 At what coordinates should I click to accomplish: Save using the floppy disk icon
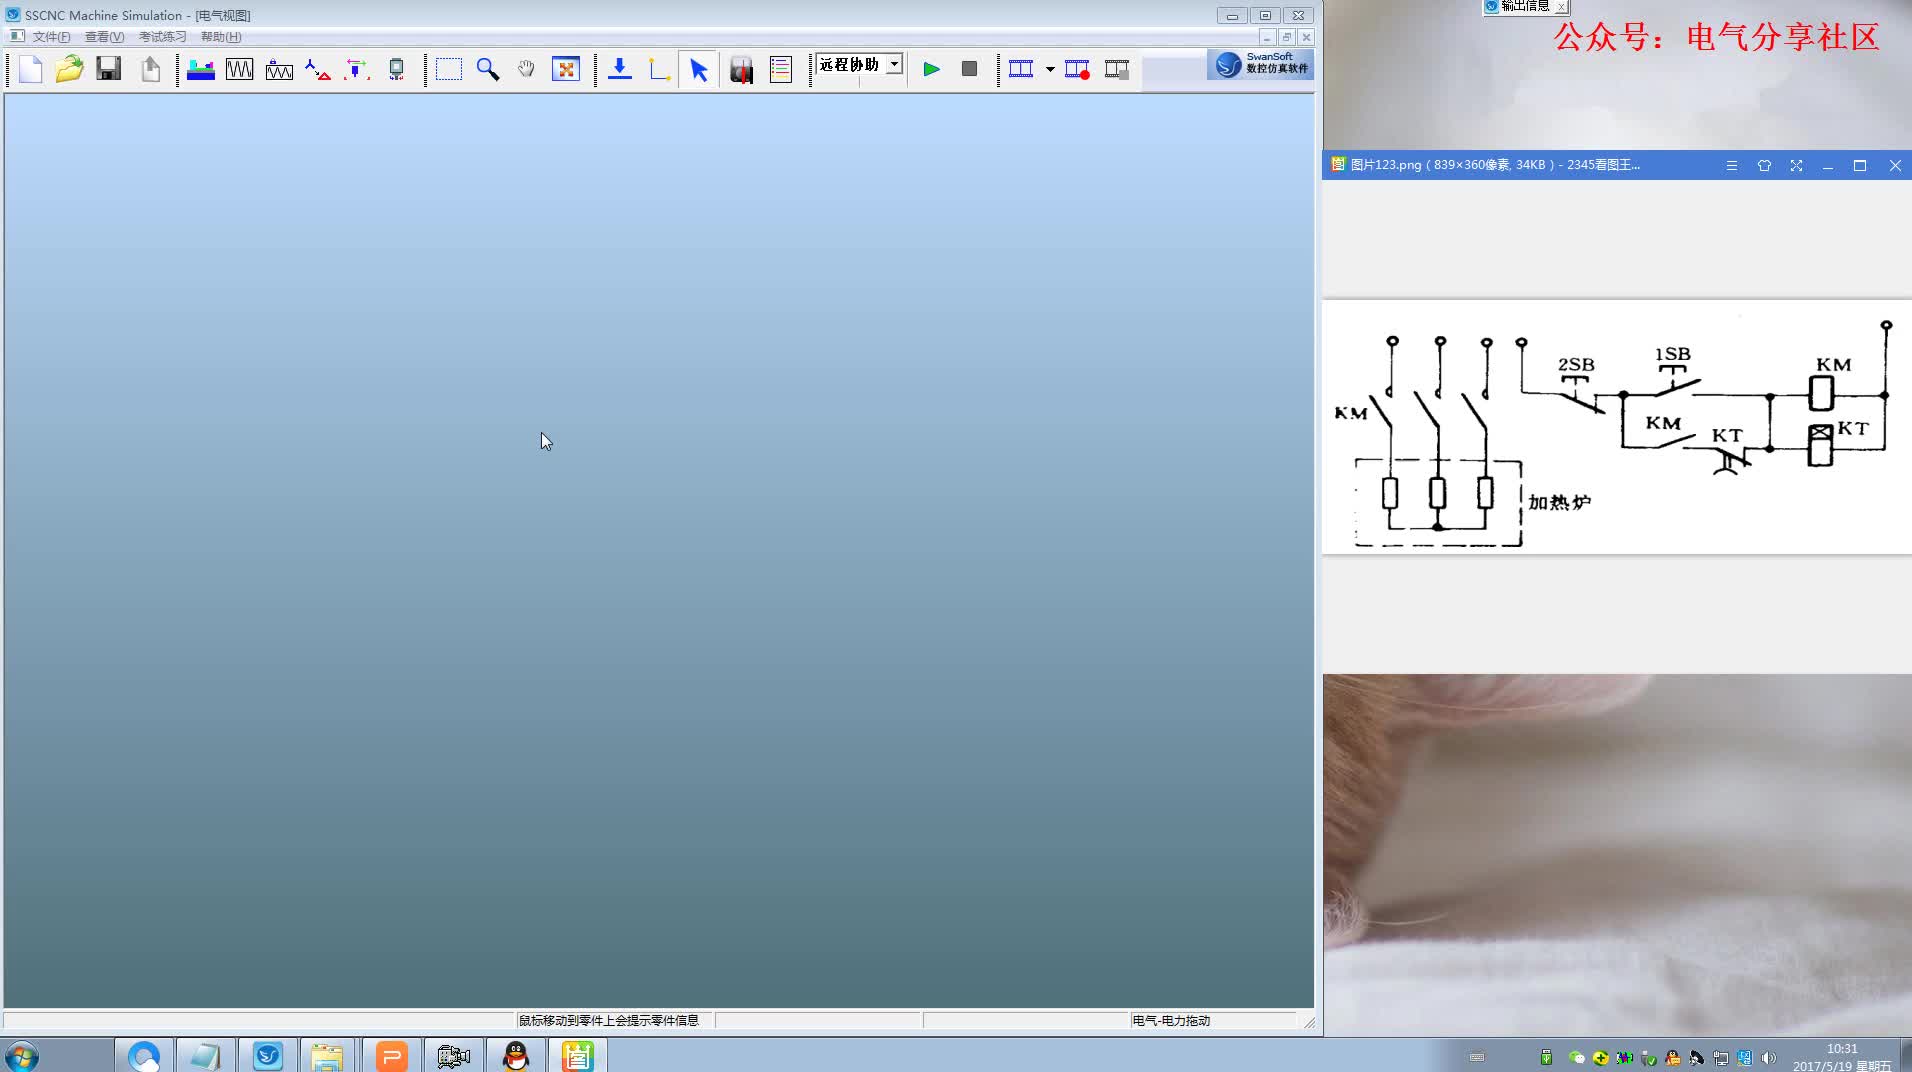pyautogui.click(x=108, y=69)
